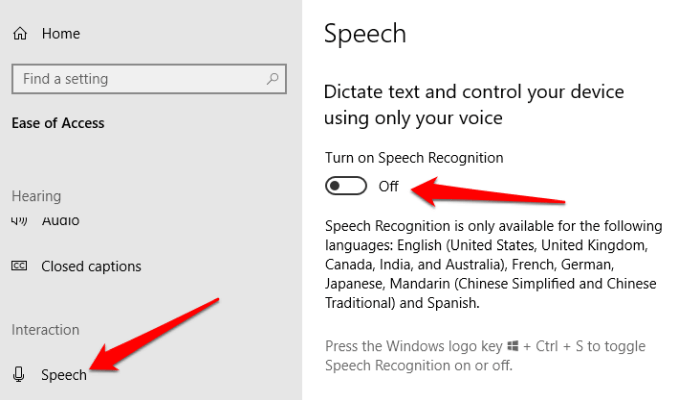Click the Speech page title
680x400 pixels.
(365, 33)
